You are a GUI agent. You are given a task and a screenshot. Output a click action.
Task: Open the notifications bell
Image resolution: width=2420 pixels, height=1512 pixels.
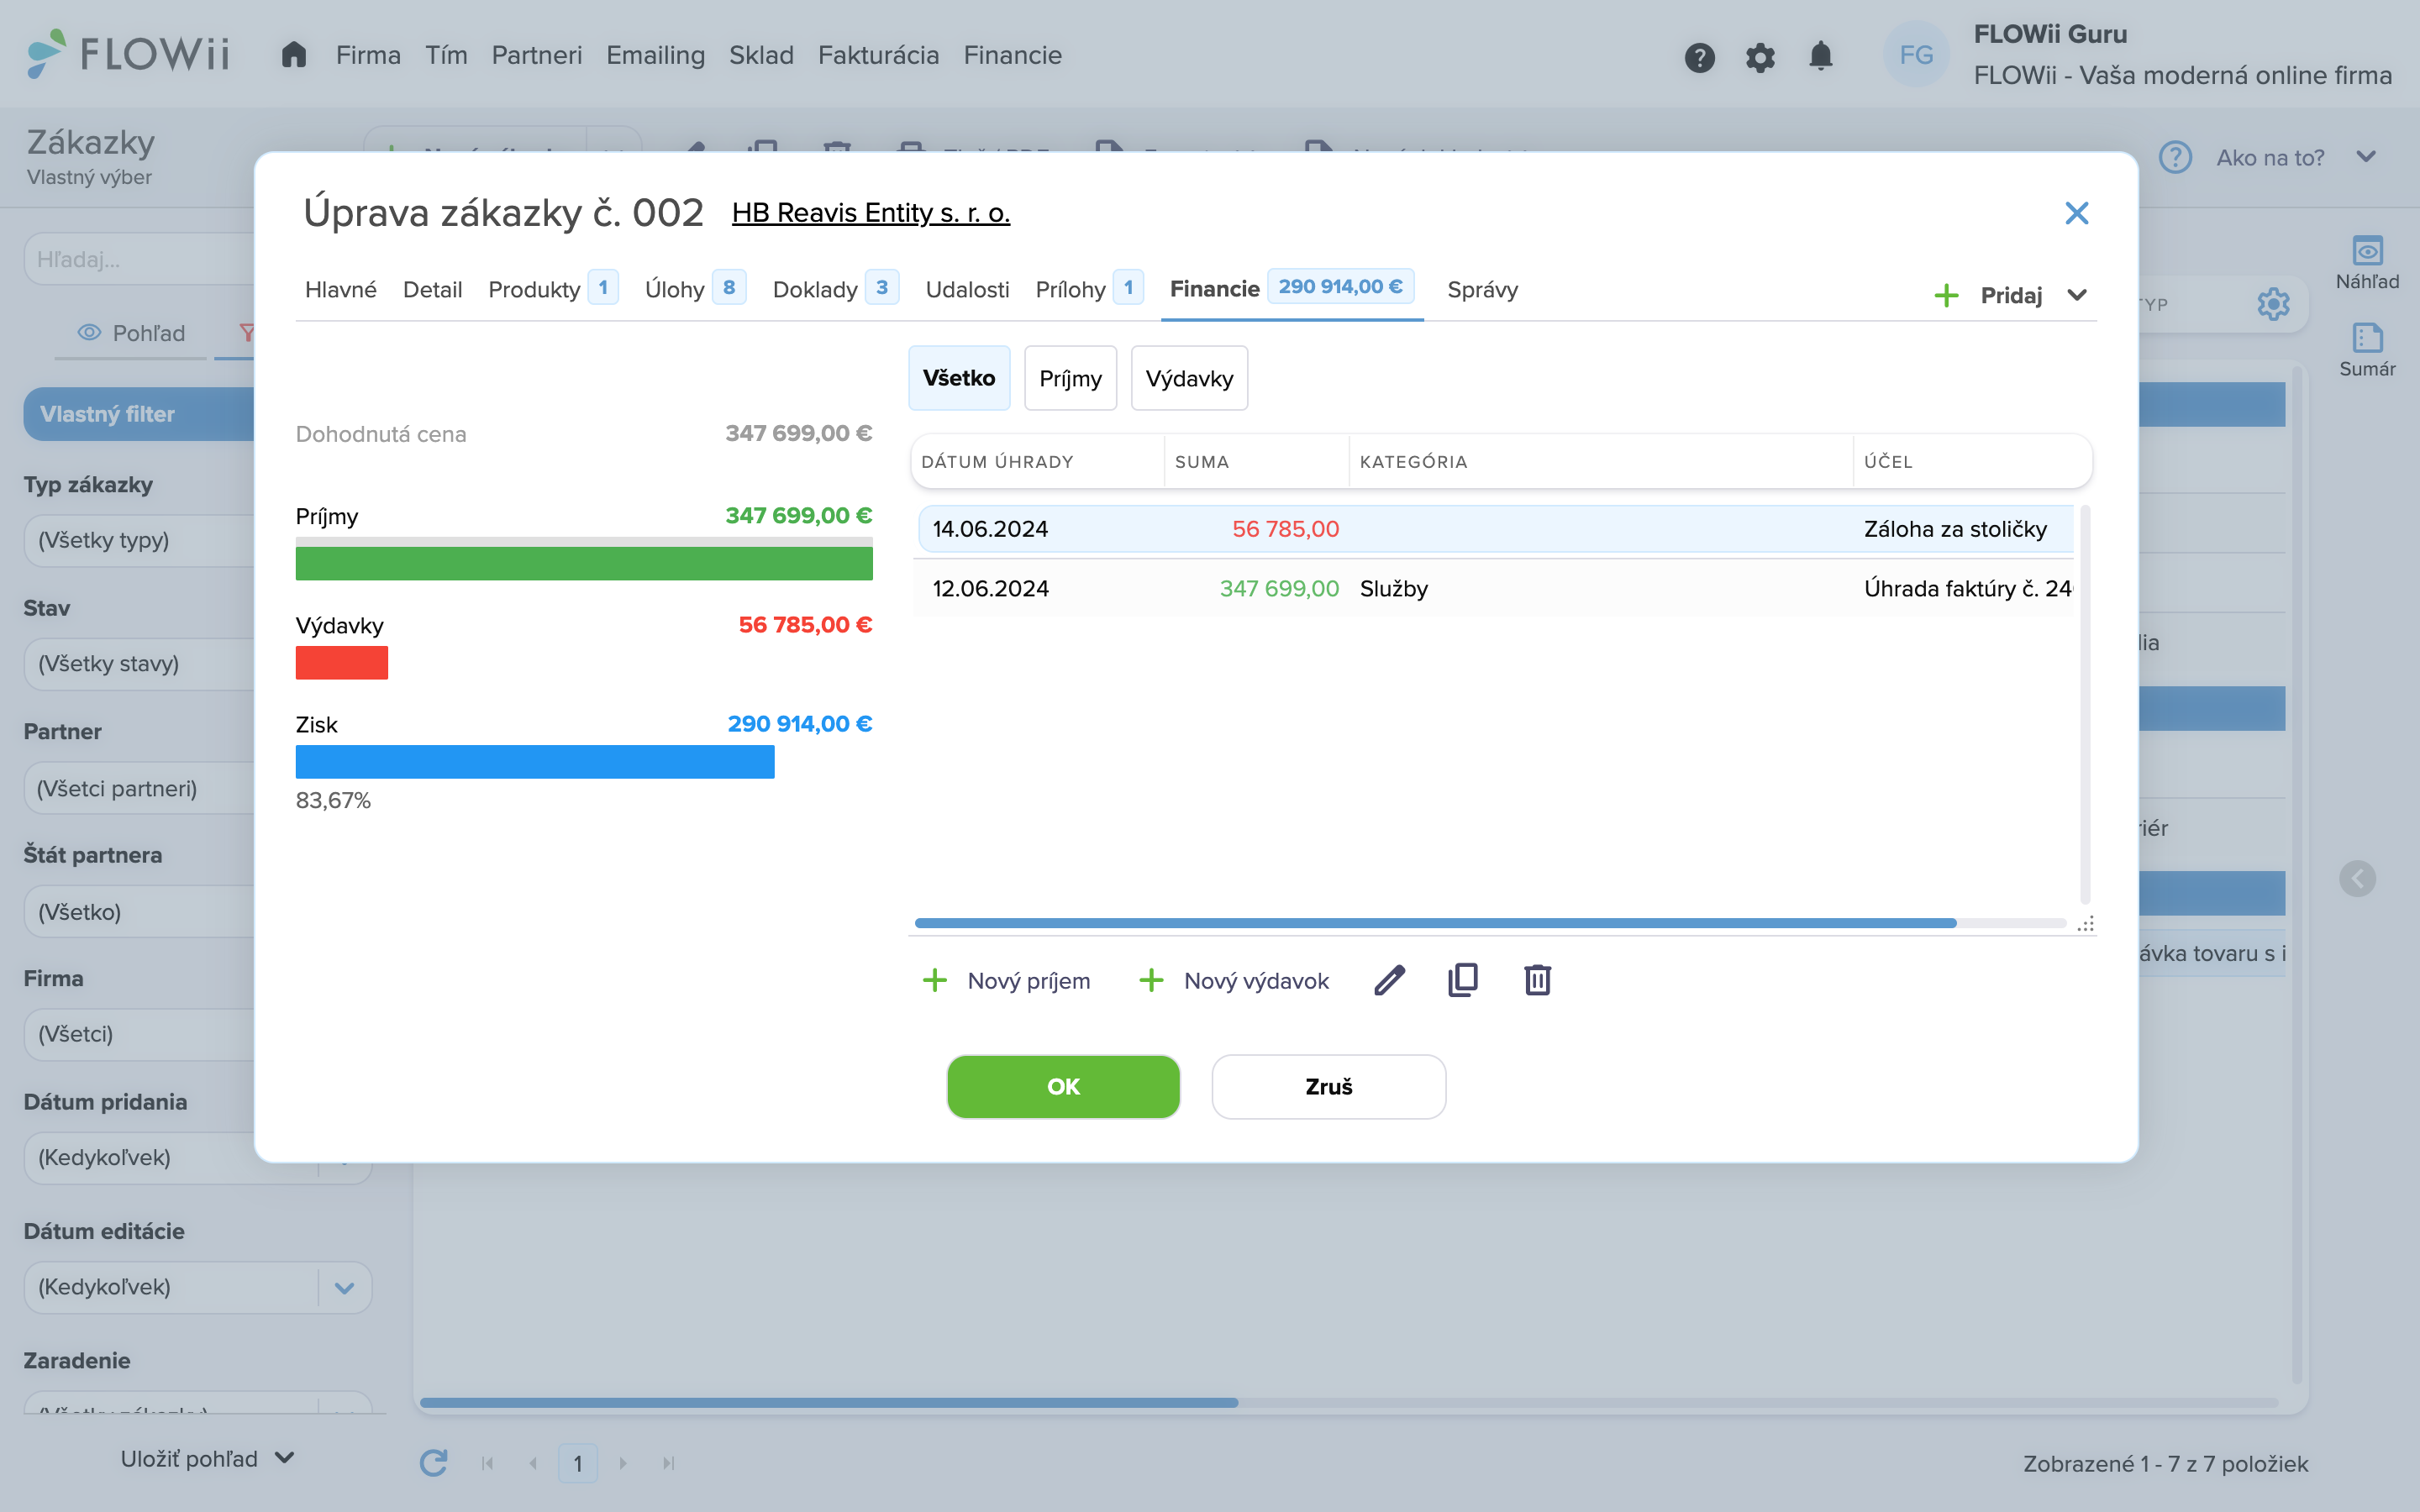point(1821,56)
